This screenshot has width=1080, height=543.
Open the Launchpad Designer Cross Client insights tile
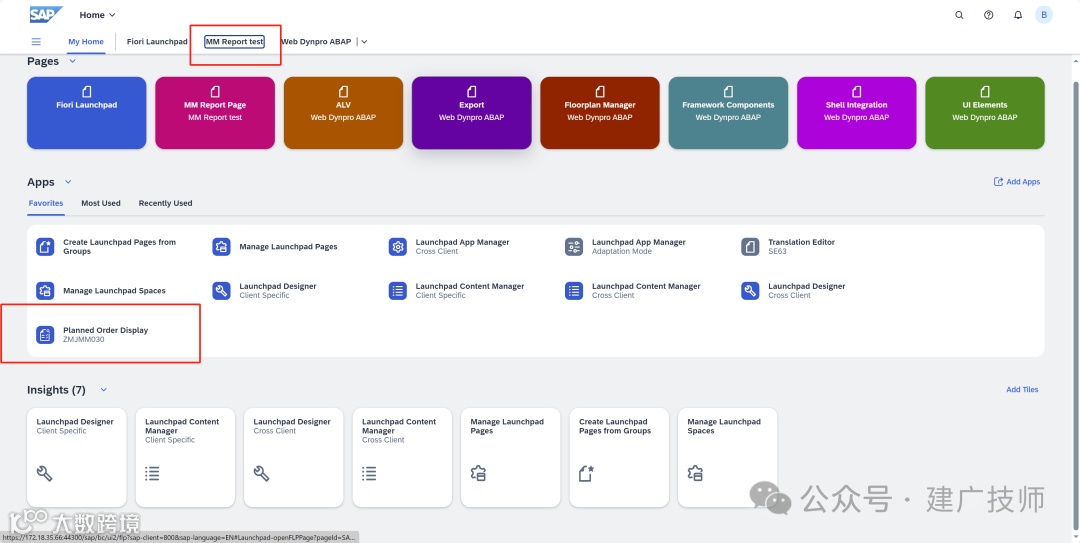[293, 458]
